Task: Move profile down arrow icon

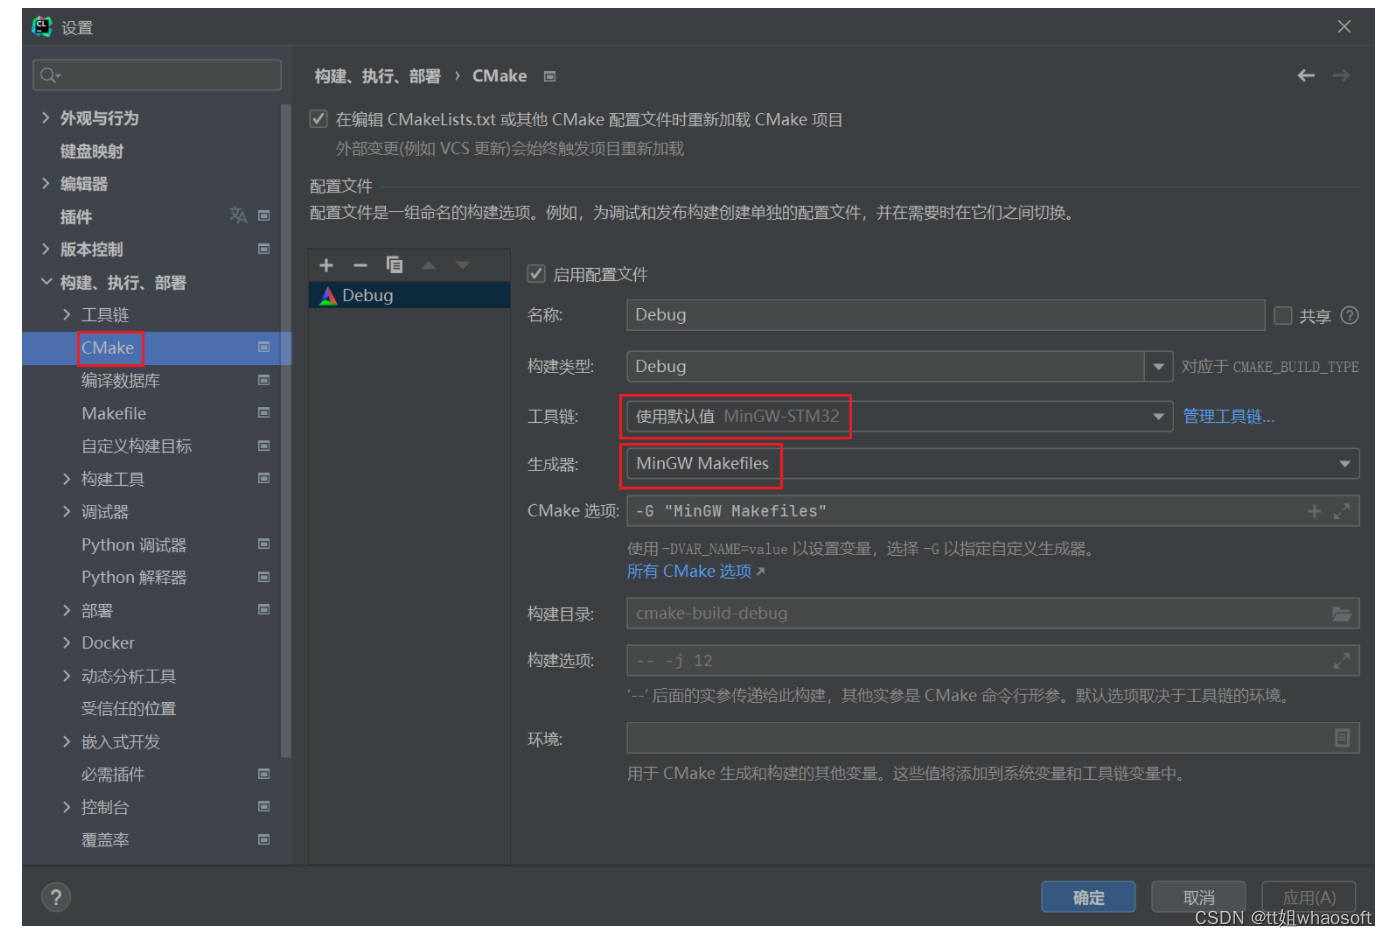Action: [x=462, y=265]
